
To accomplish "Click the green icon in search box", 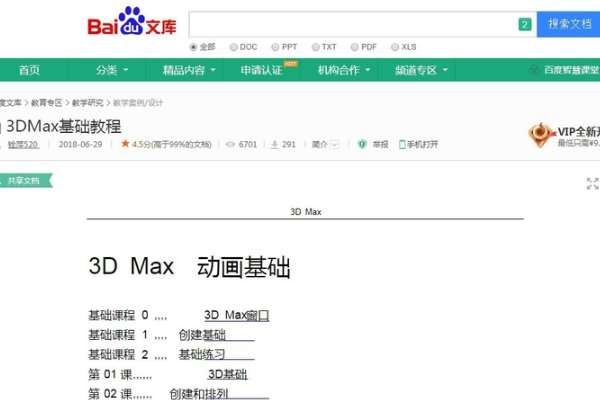I will coord(525,24).
